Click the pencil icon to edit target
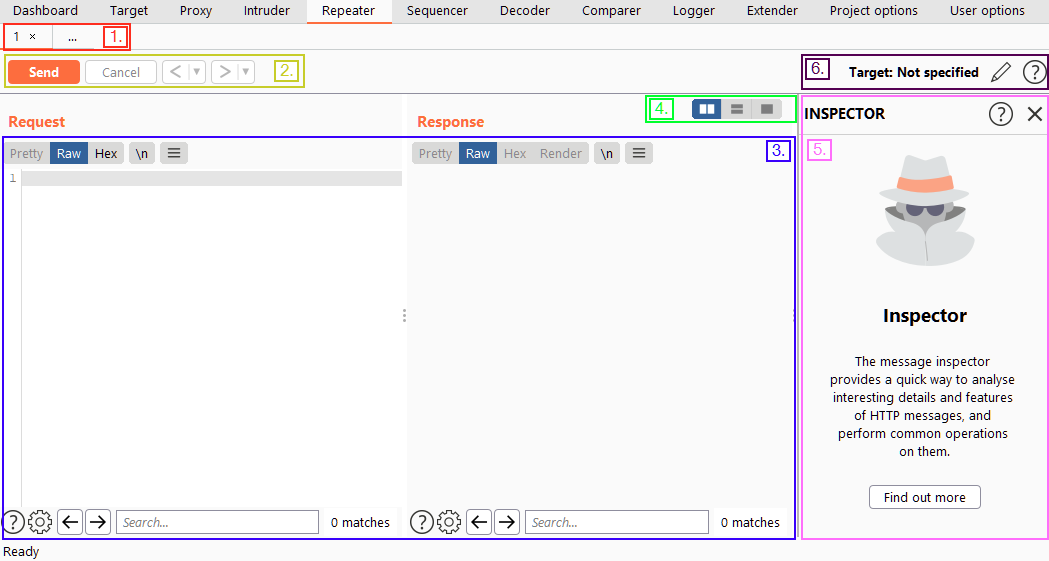This screenshot has height=561, width=1049. click(x=1000, y=72)
